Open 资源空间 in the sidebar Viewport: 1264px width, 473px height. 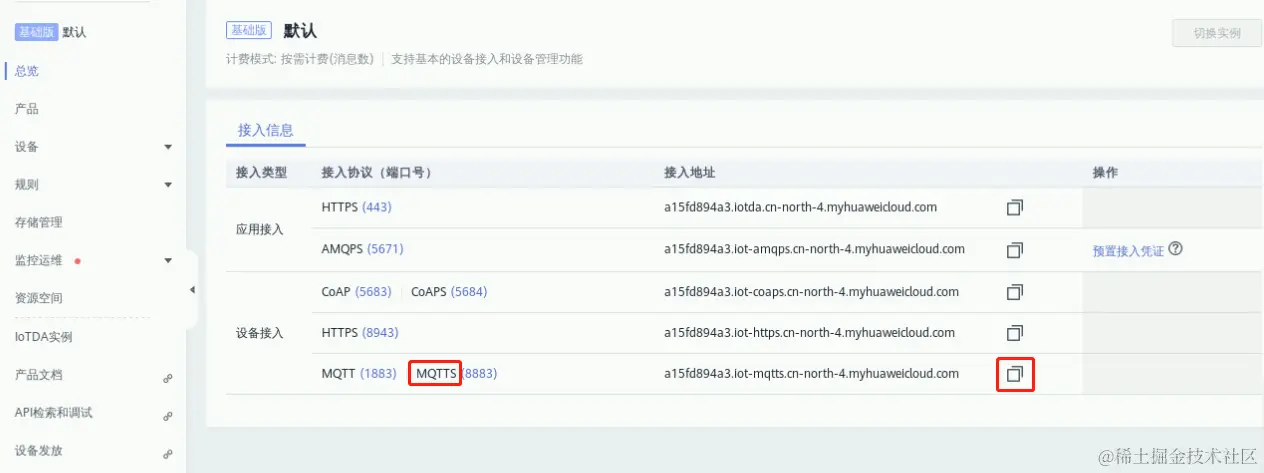[39, 298]
